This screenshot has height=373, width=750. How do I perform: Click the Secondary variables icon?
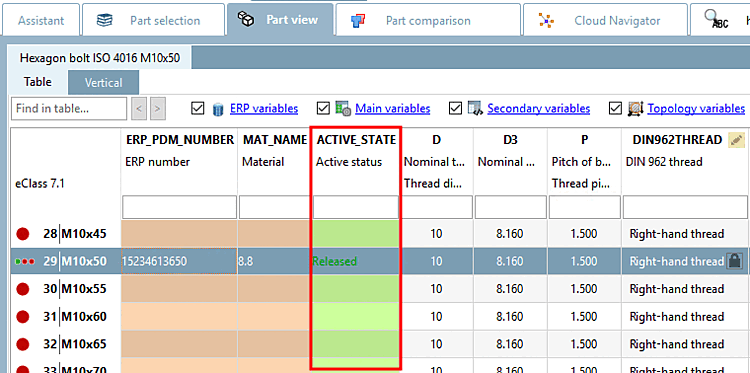click(475, 109)
